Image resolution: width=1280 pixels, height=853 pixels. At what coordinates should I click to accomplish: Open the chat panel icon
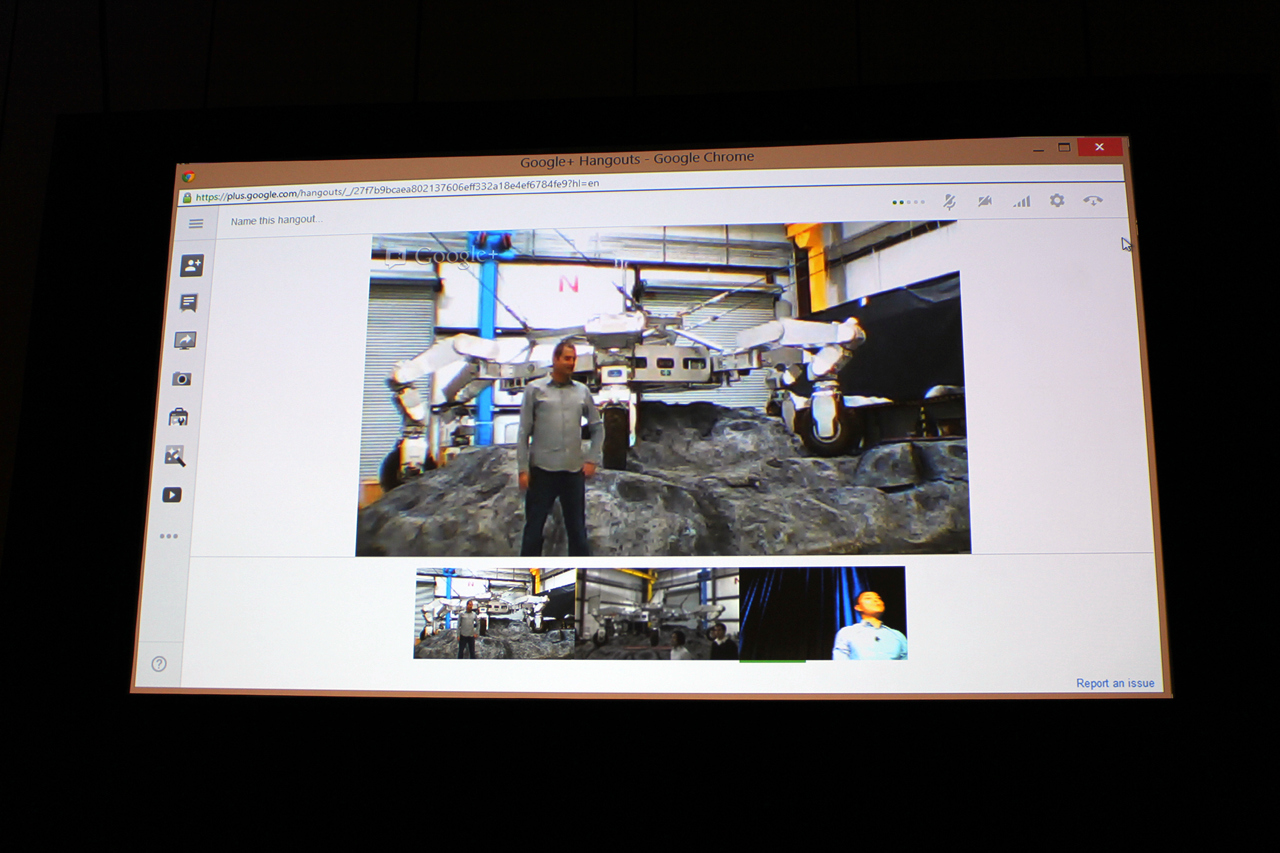[188, 302]
